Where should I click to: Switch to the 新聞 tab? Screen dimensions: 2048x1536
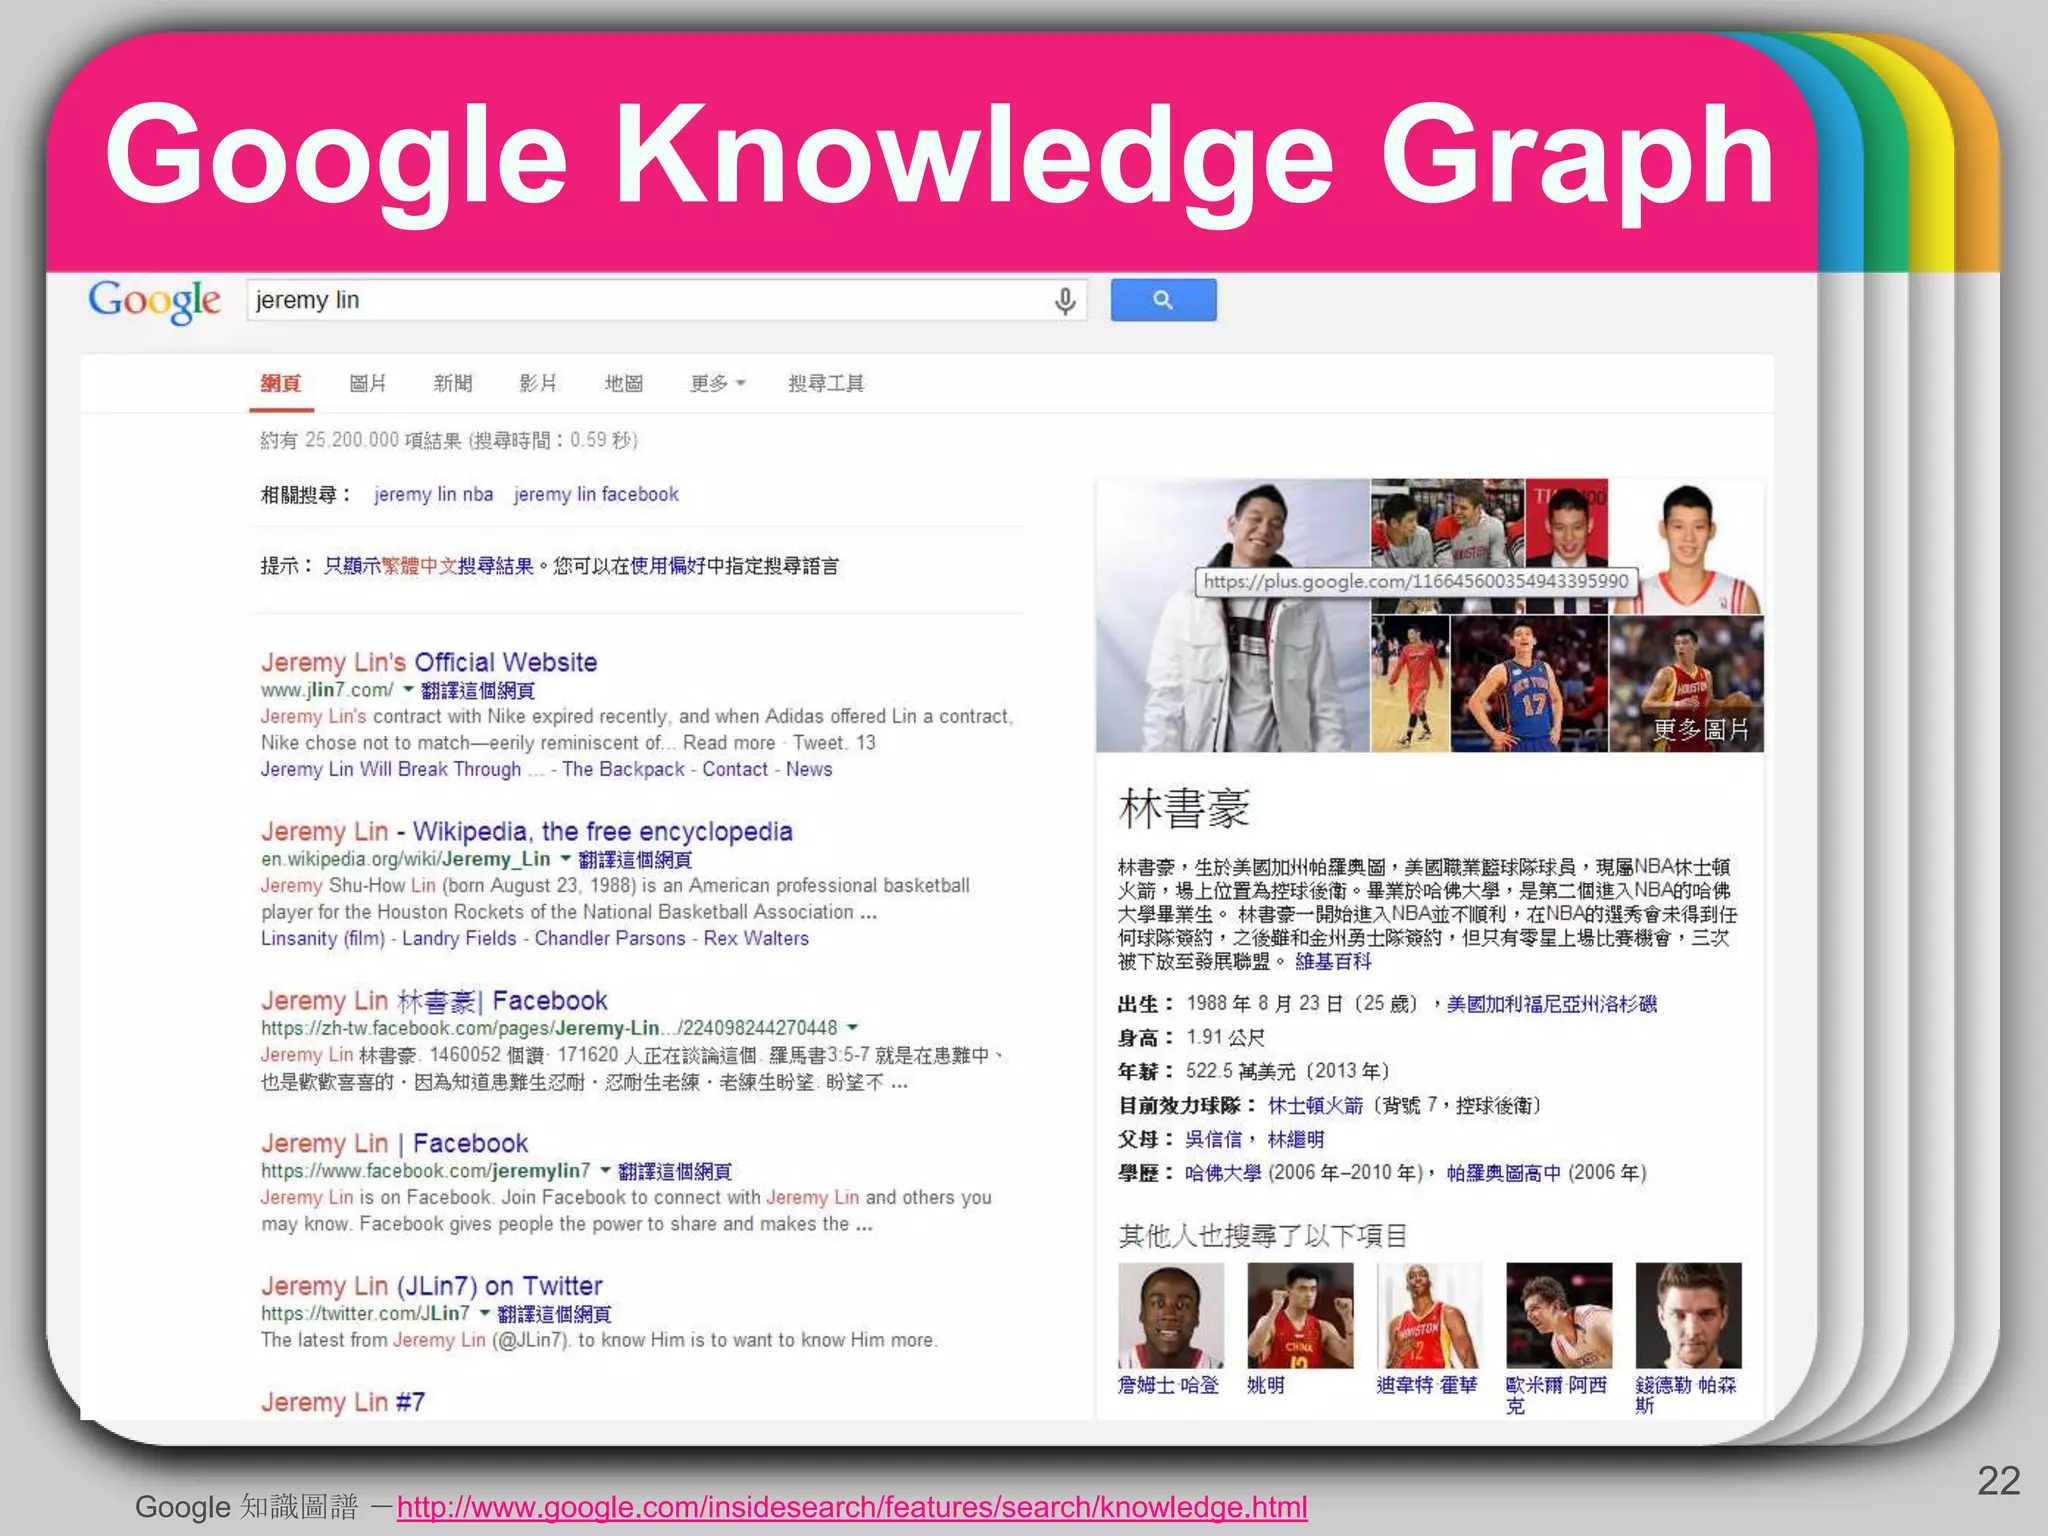point(453,383)
